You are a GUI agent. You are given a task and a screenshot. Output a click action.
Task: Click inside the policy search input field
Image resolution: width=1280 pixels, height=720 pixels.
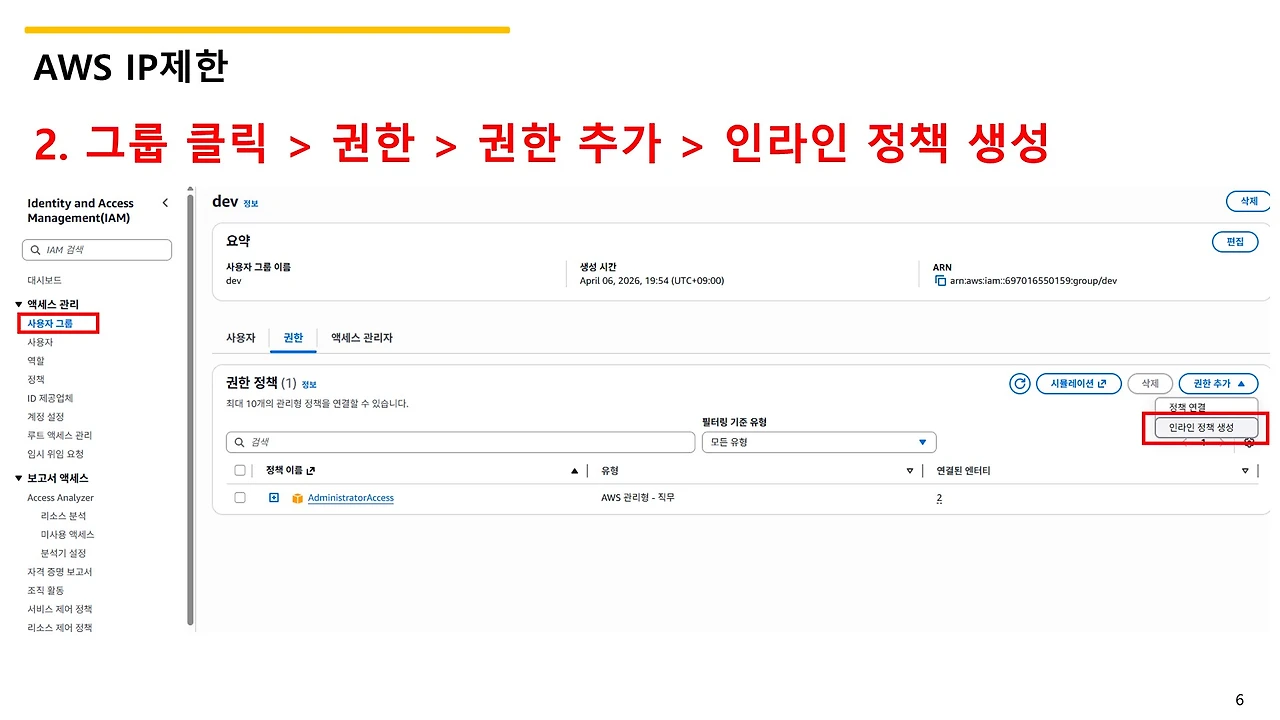click(460, 441)
